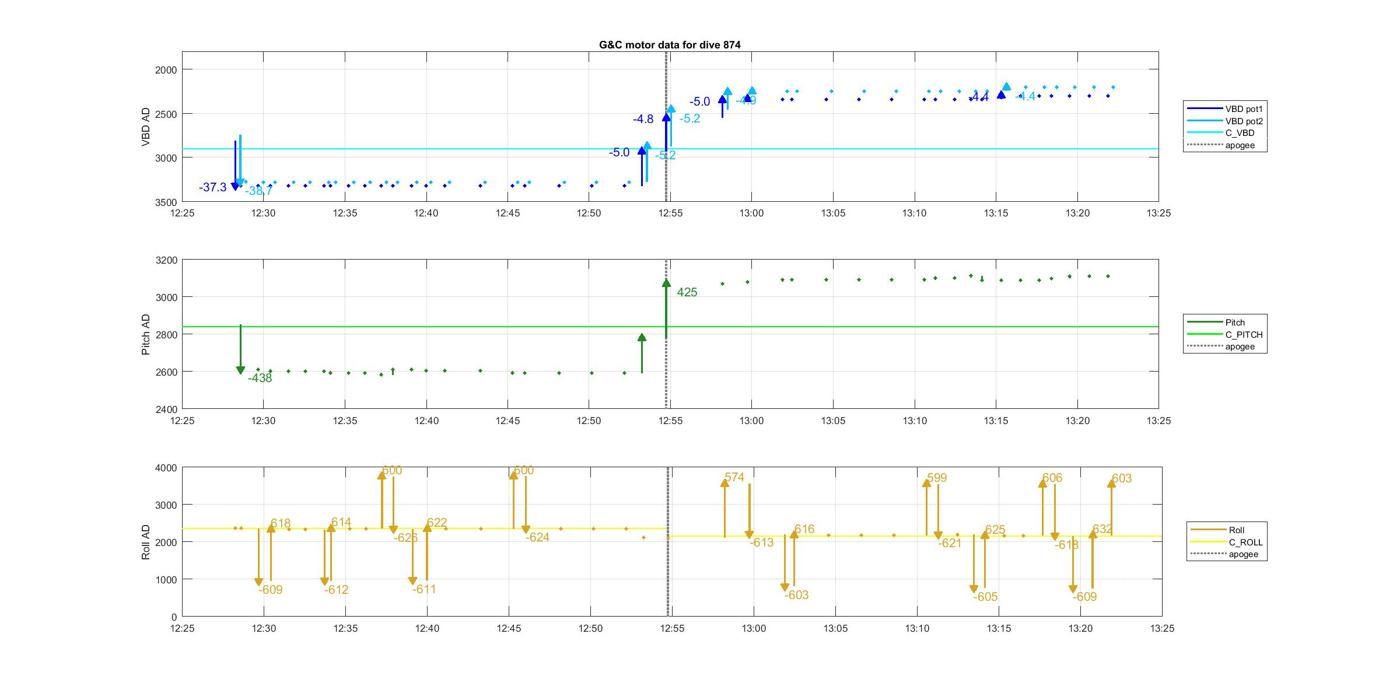Click the '-37.3' VBD pot1 annotation

click(x=213, y=187)
